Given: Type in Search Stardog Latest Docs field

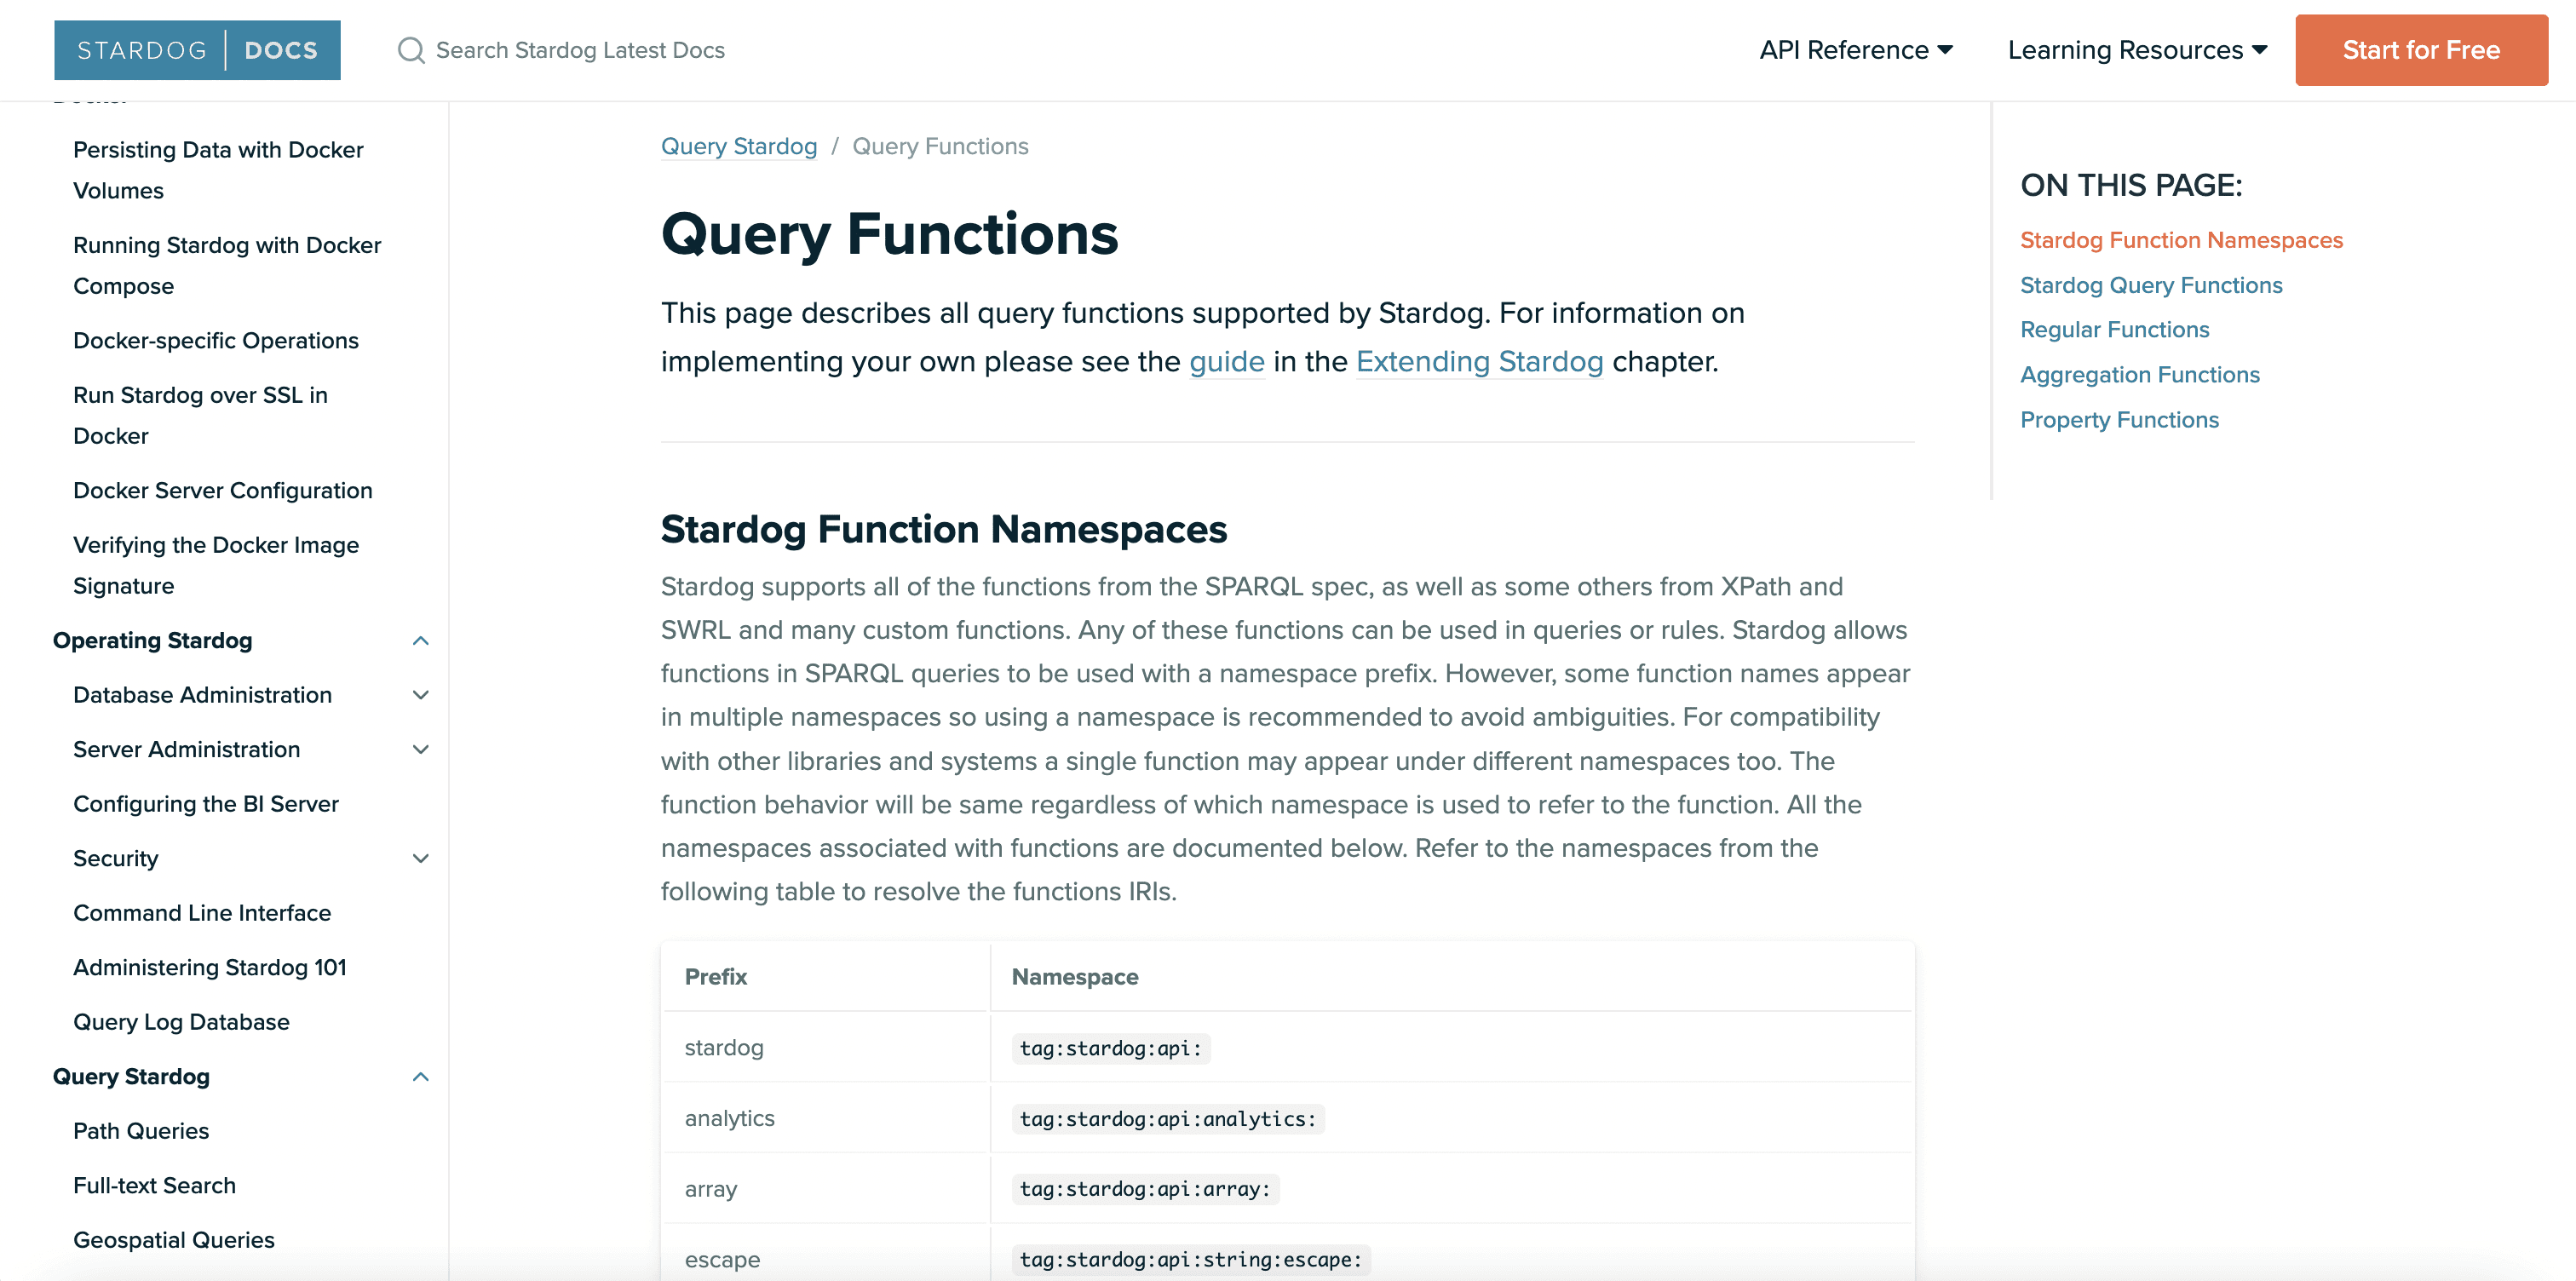Looking at the screenshot, I should (x=580, y=50).
